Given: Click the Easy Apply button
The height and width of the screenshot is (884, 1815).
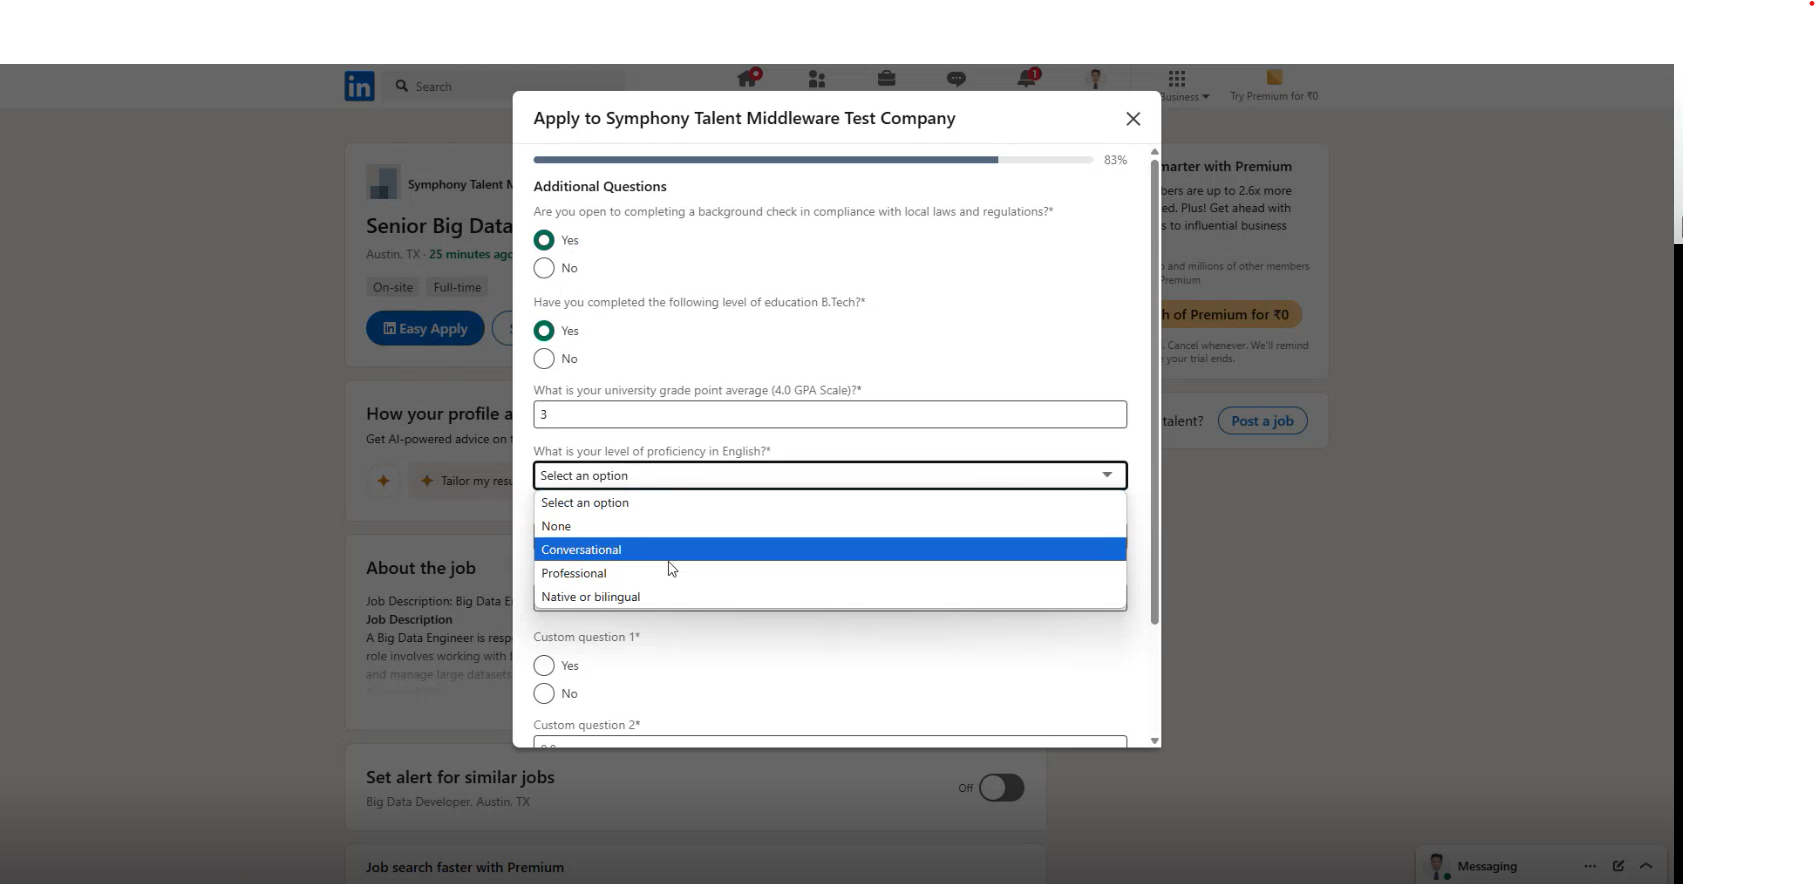Looking at the screenshot, I should click(x=425, y=329).
